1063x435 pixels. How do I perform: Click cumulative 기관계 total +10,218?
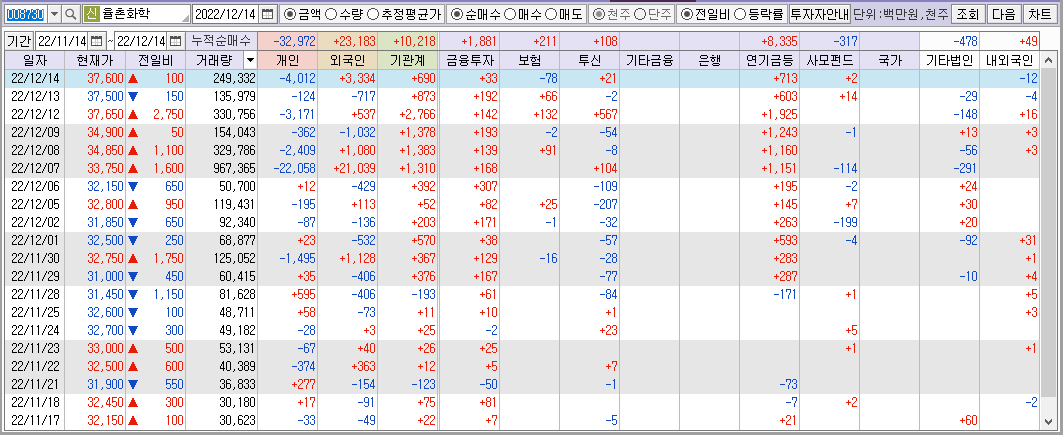(x=409, y=41)
